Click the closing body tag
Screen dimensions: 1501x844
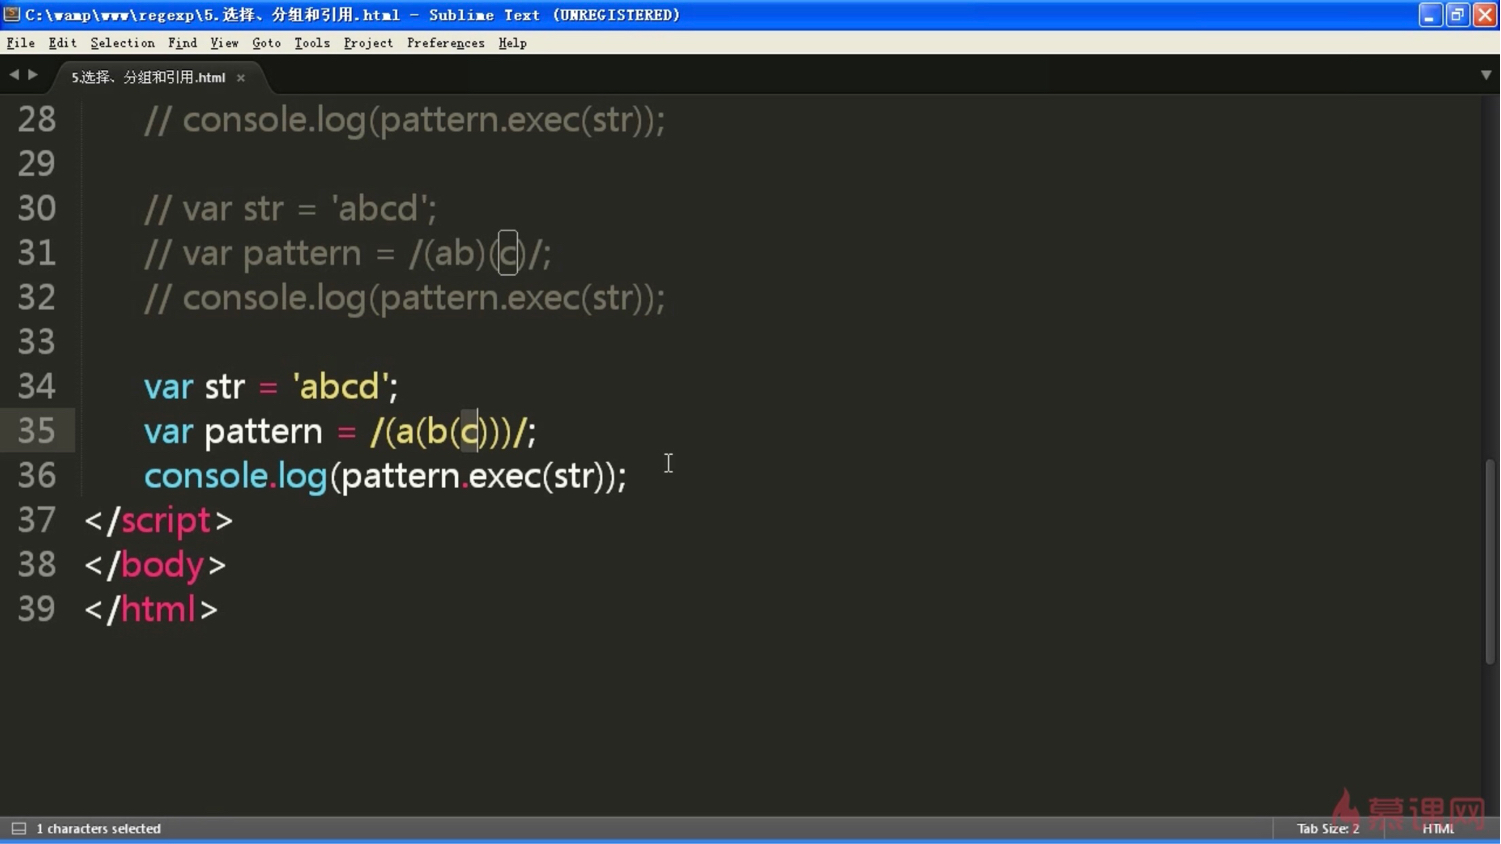(155, 565)
